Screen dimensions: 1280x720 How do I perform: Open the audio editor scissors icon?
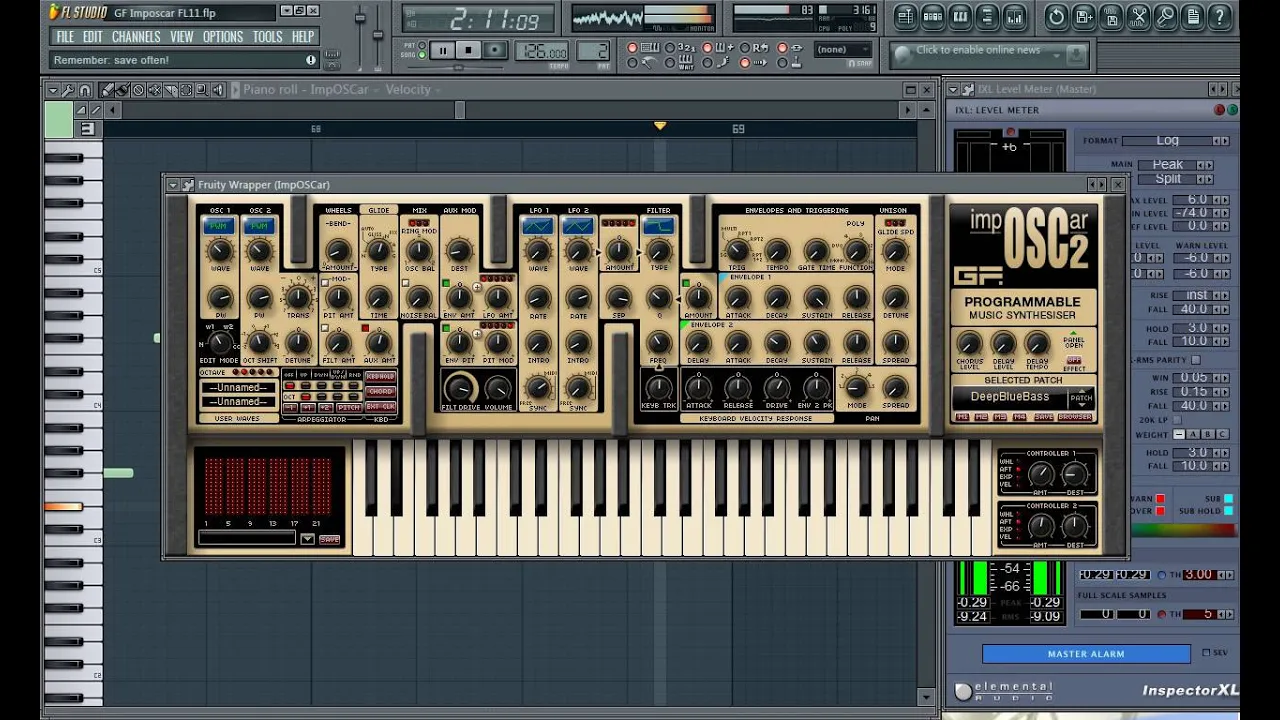[x=1139, y=16]
